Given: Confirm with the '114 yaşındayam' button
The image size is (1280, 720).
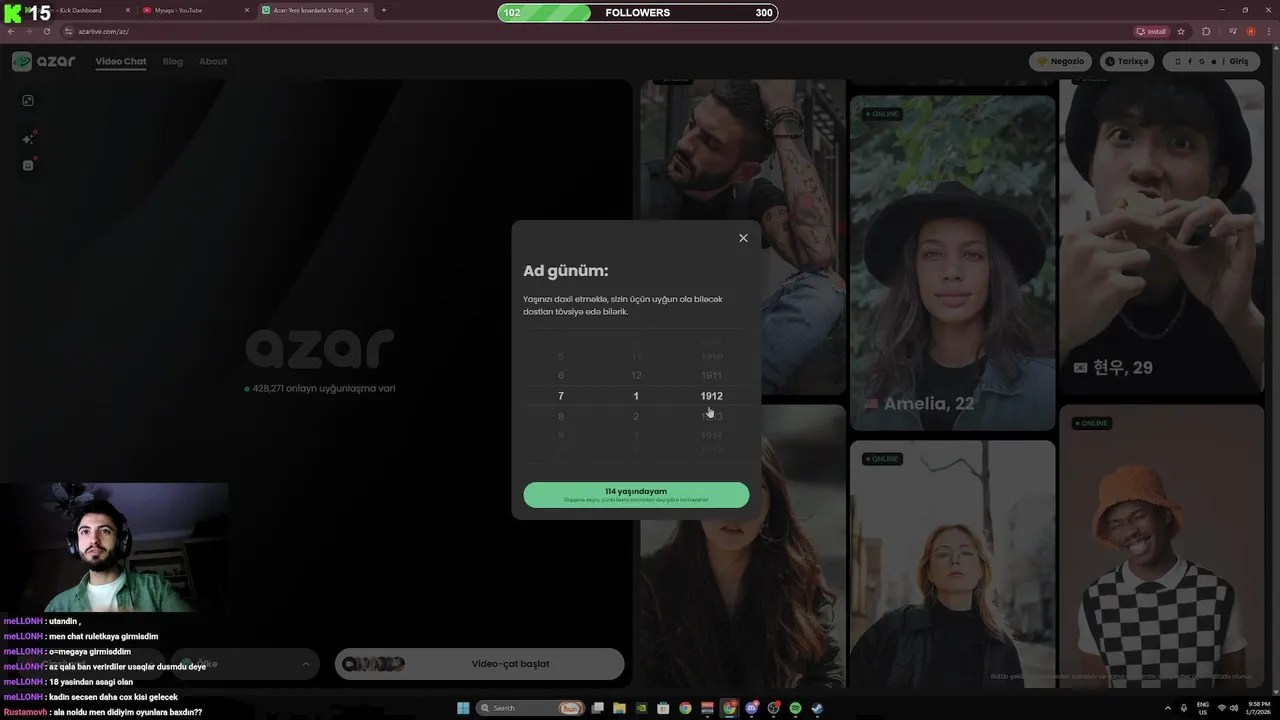Looking at the screenshot, I should point(636,495).
